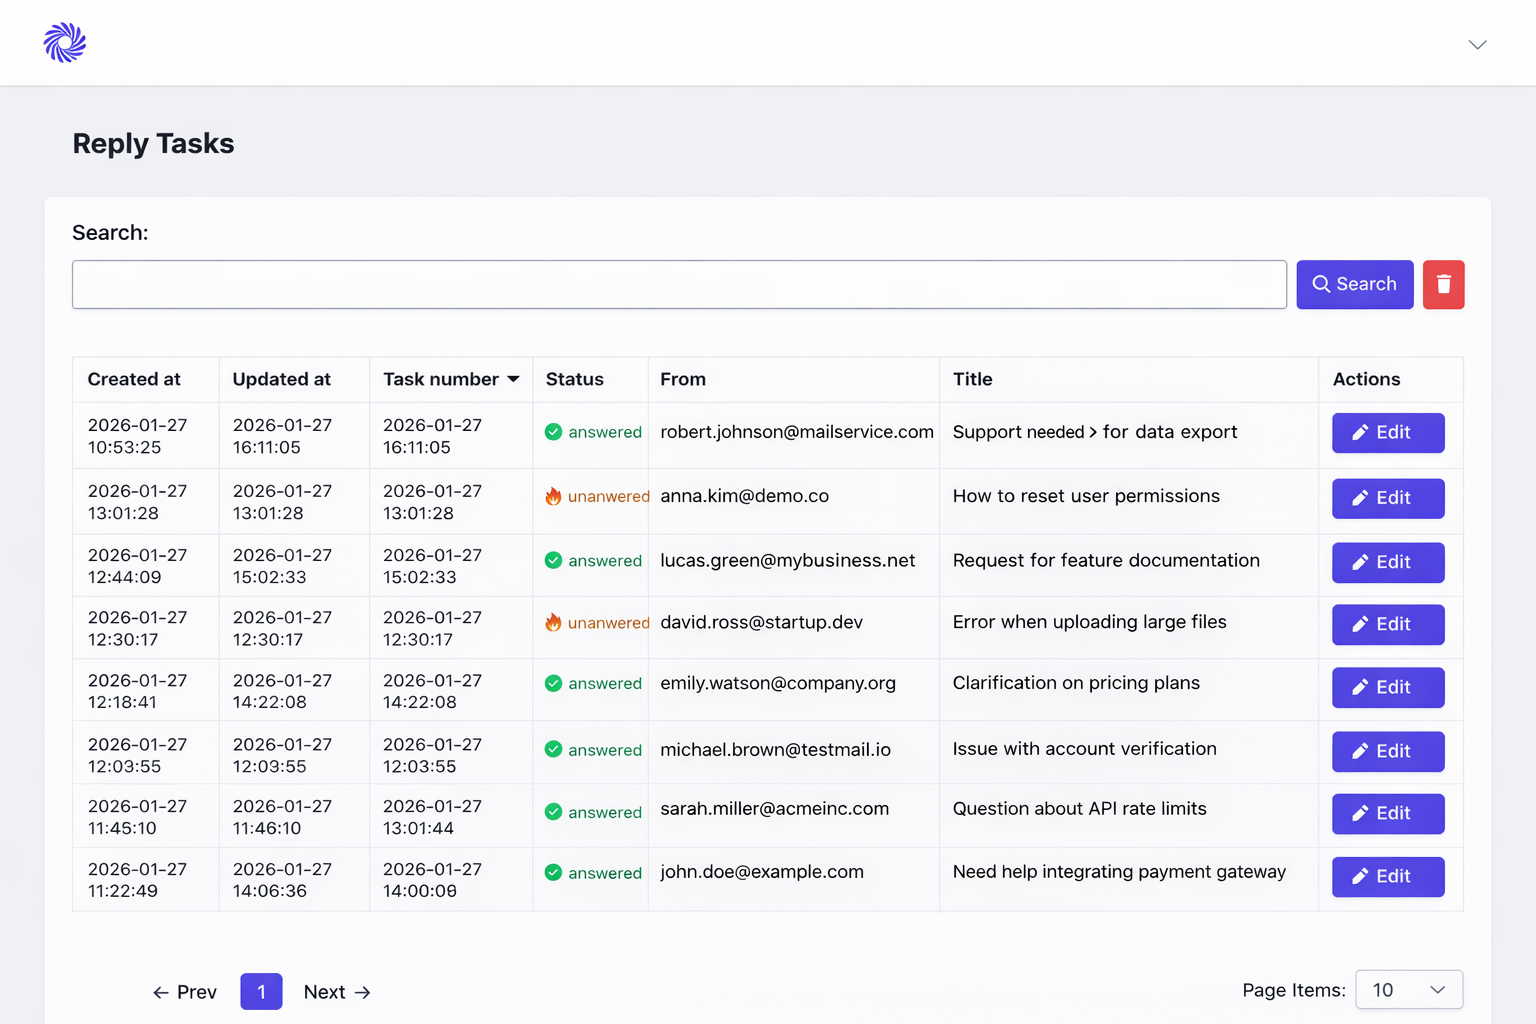
Task: Click the Created at column header
Action: [134, 379]
